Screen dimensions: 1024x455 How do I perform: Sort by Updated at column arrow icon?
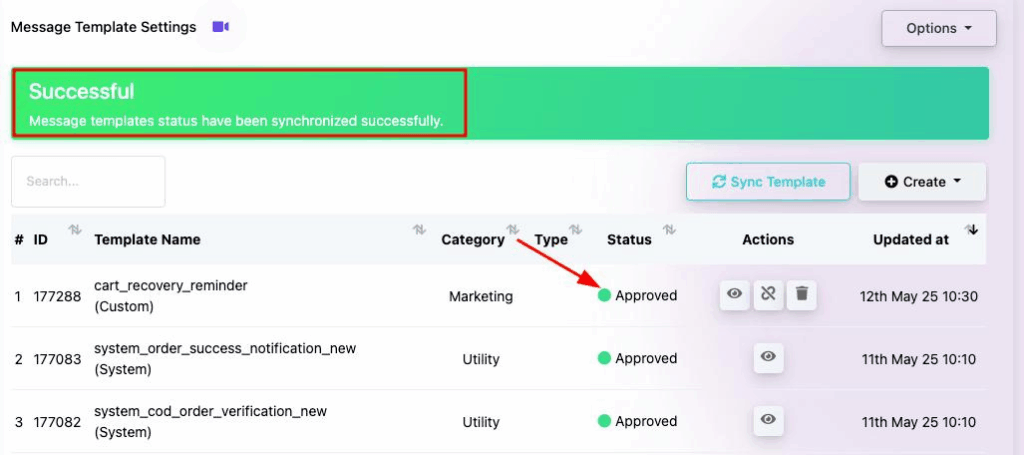971,231
